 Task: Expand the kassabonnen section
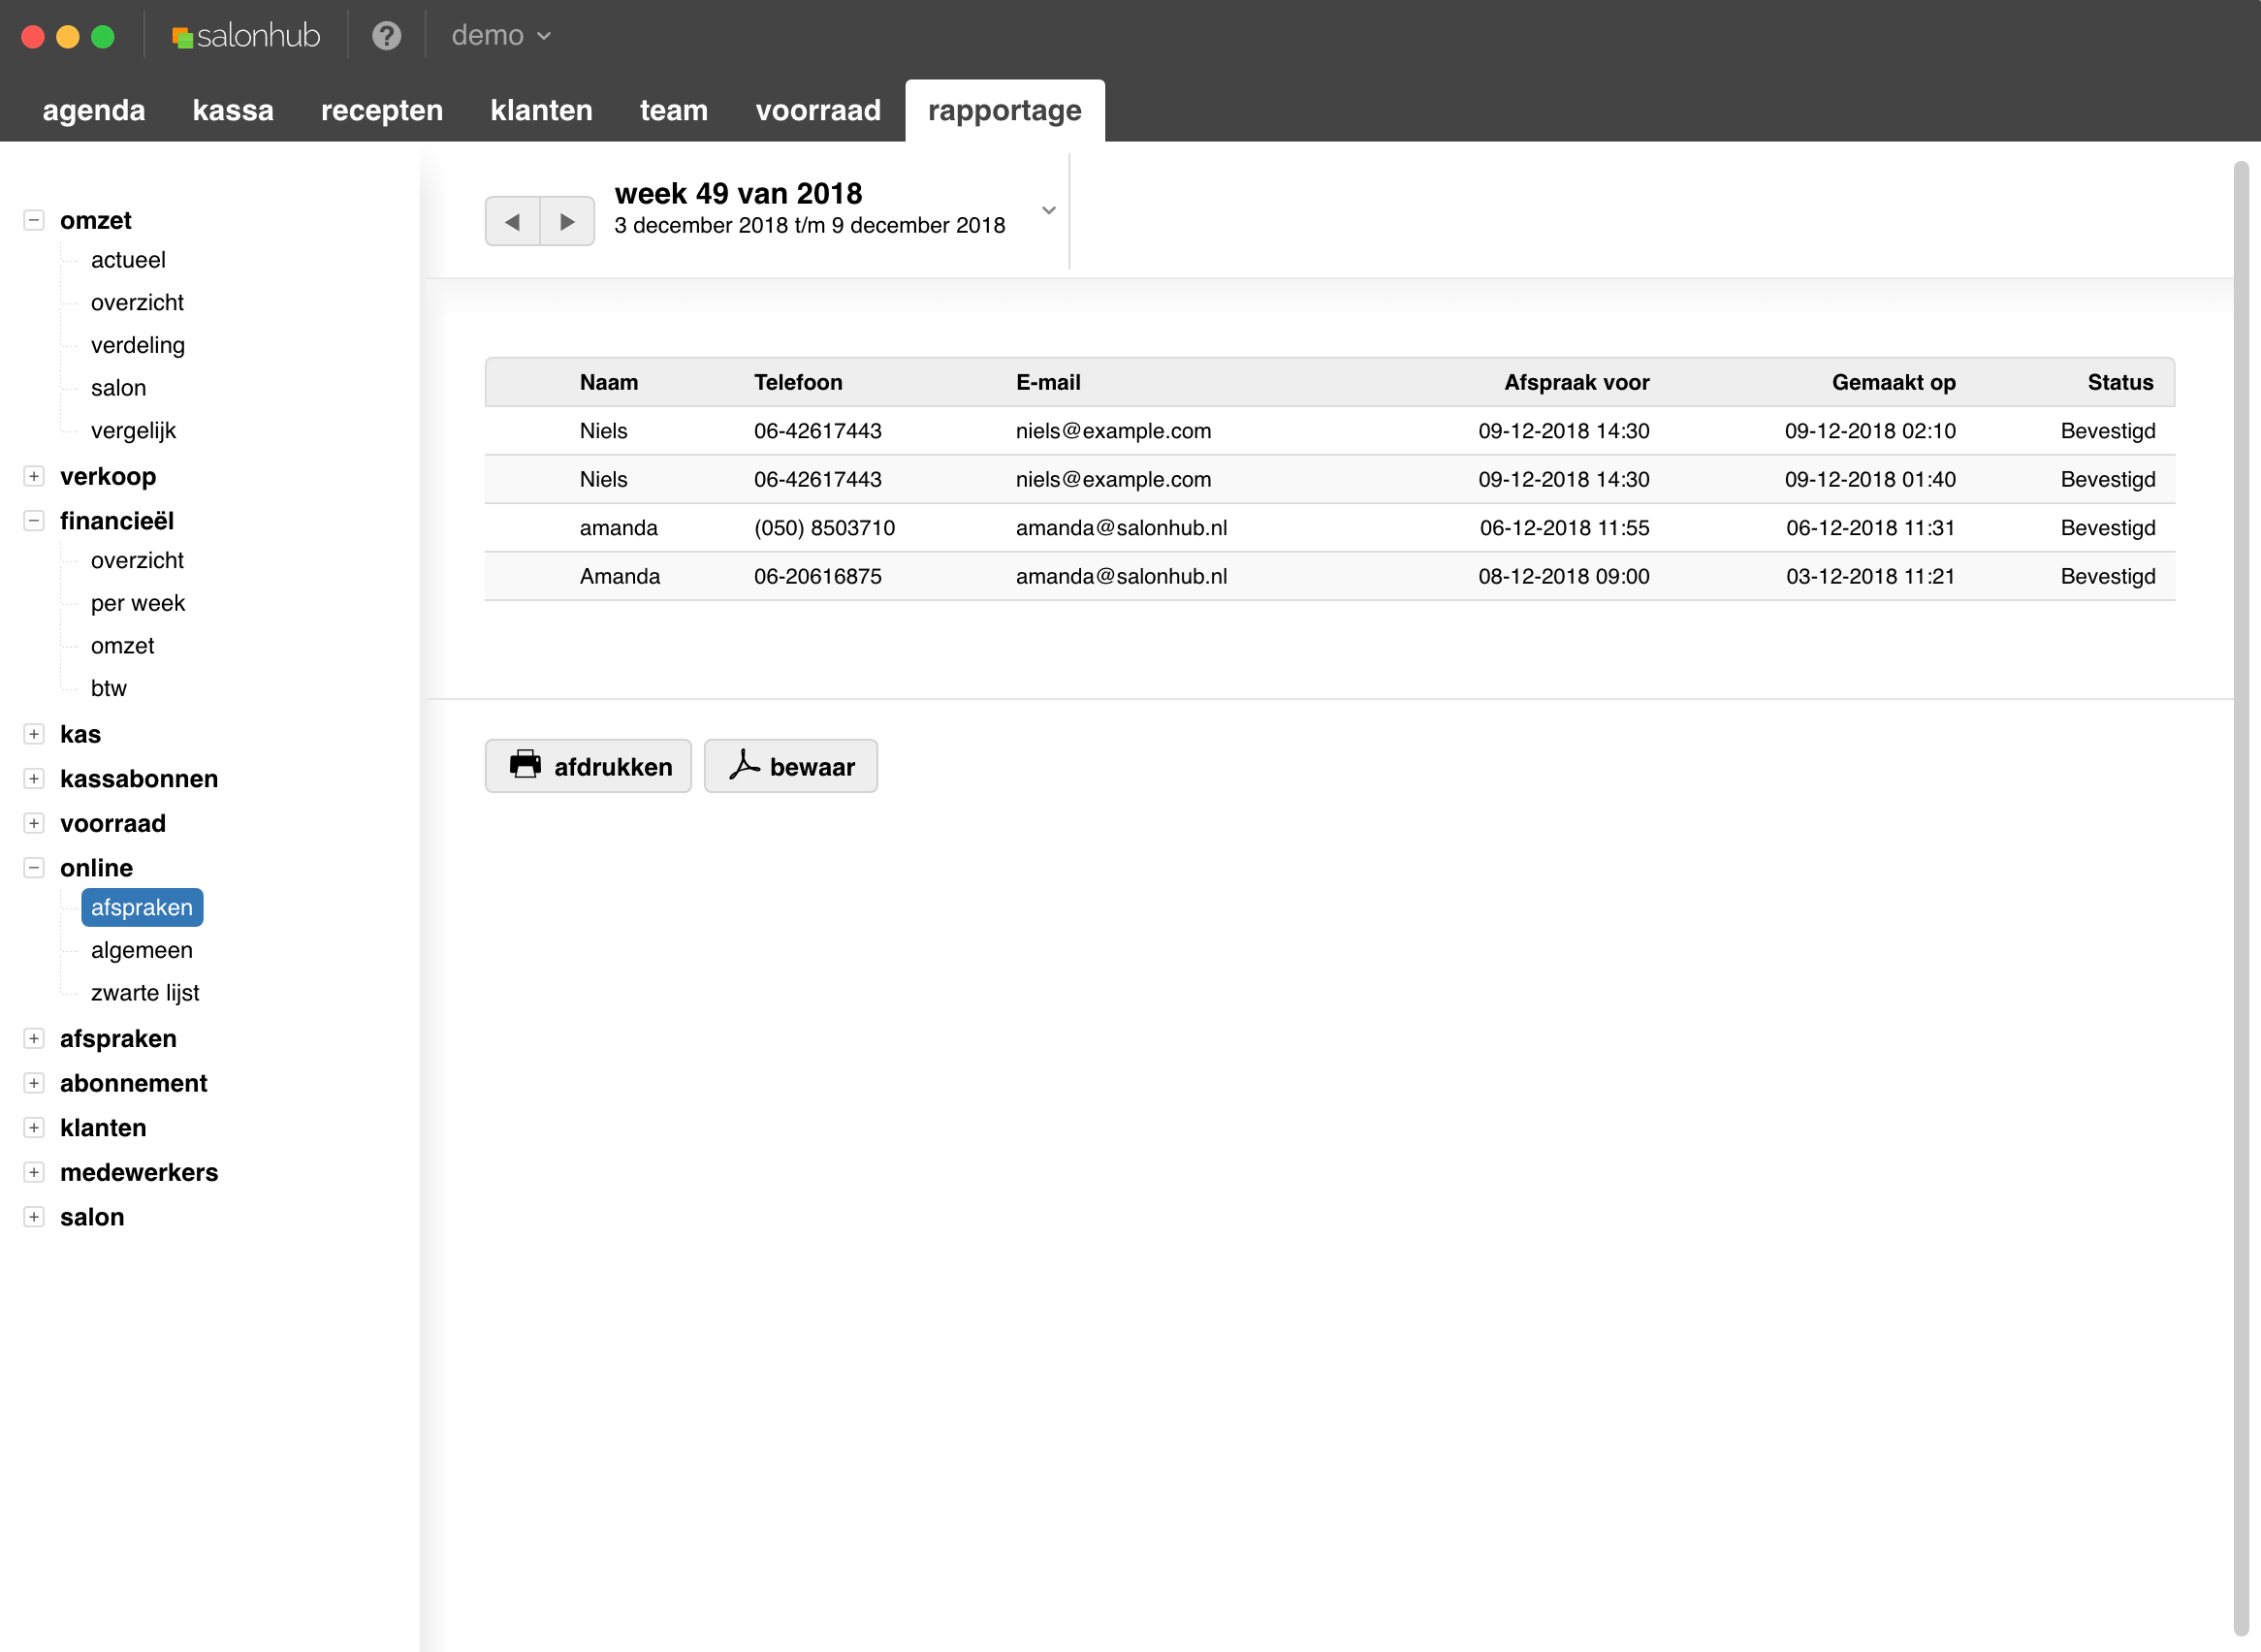34,778
